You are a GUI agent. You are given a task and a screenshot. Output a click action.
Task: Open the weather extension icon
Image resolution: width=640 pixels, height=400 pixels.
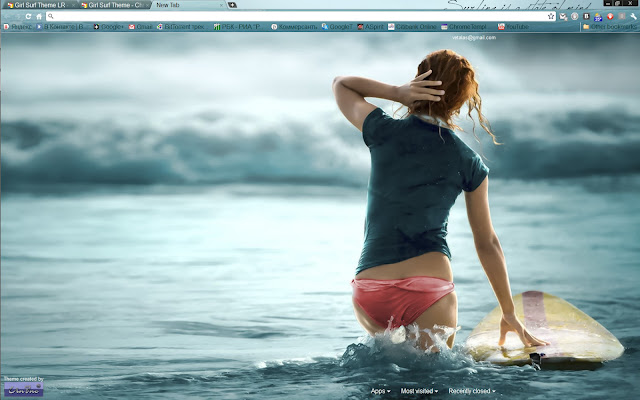click(x=598, y=17)
